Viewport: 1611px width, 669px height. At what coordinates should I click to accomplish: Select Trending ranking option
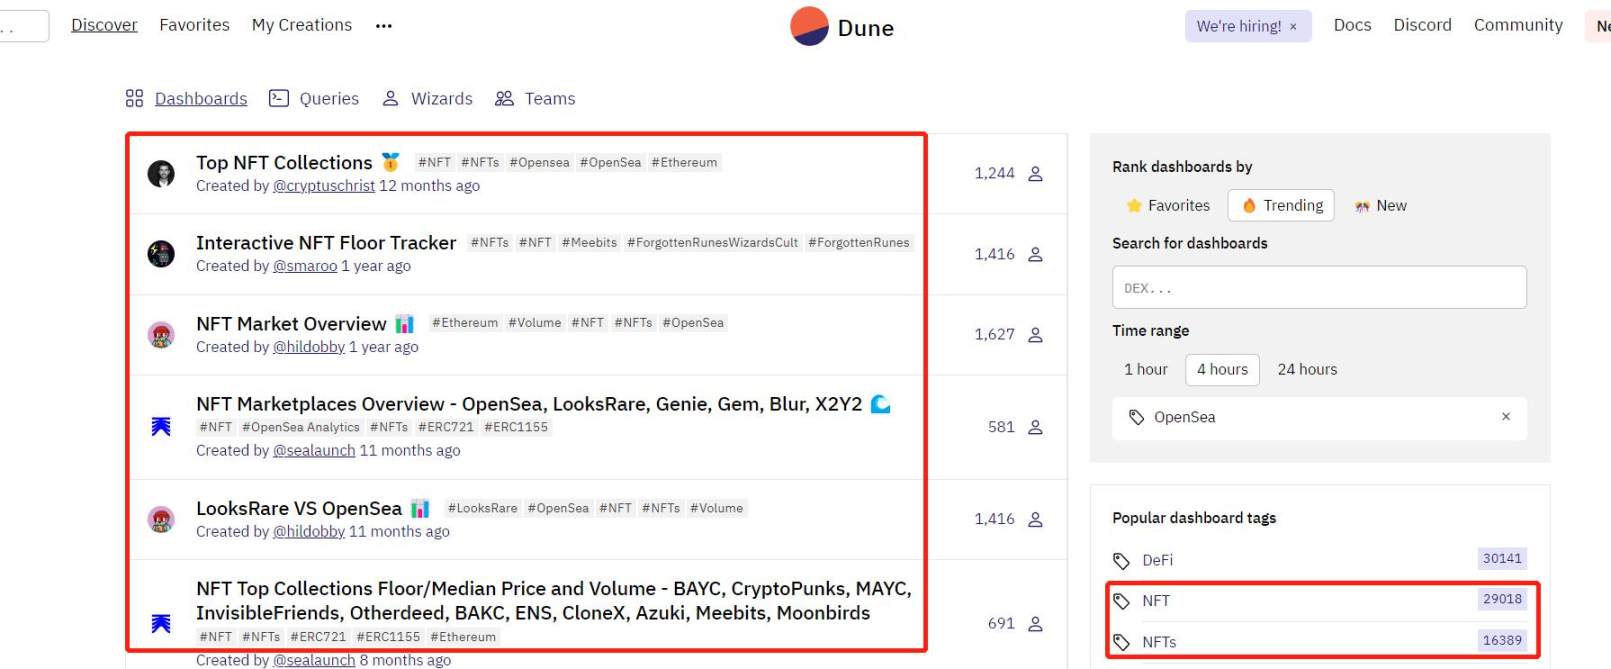click(1281, 205)
